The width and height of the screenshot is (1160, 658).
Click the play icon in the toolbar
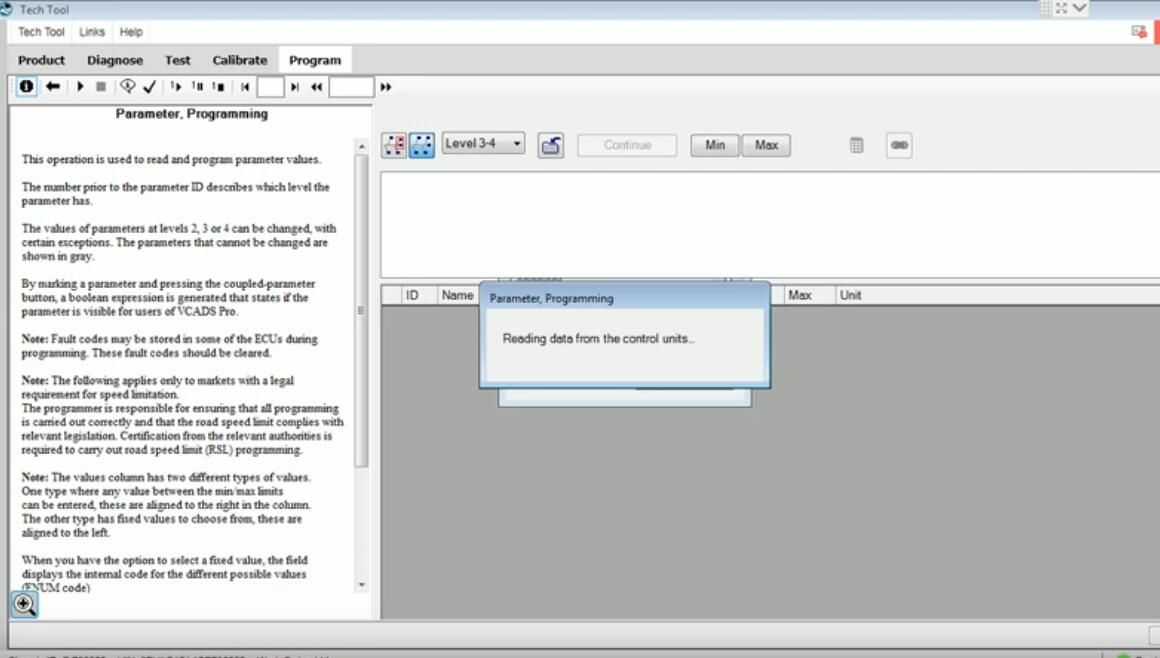tap(80, 87)
